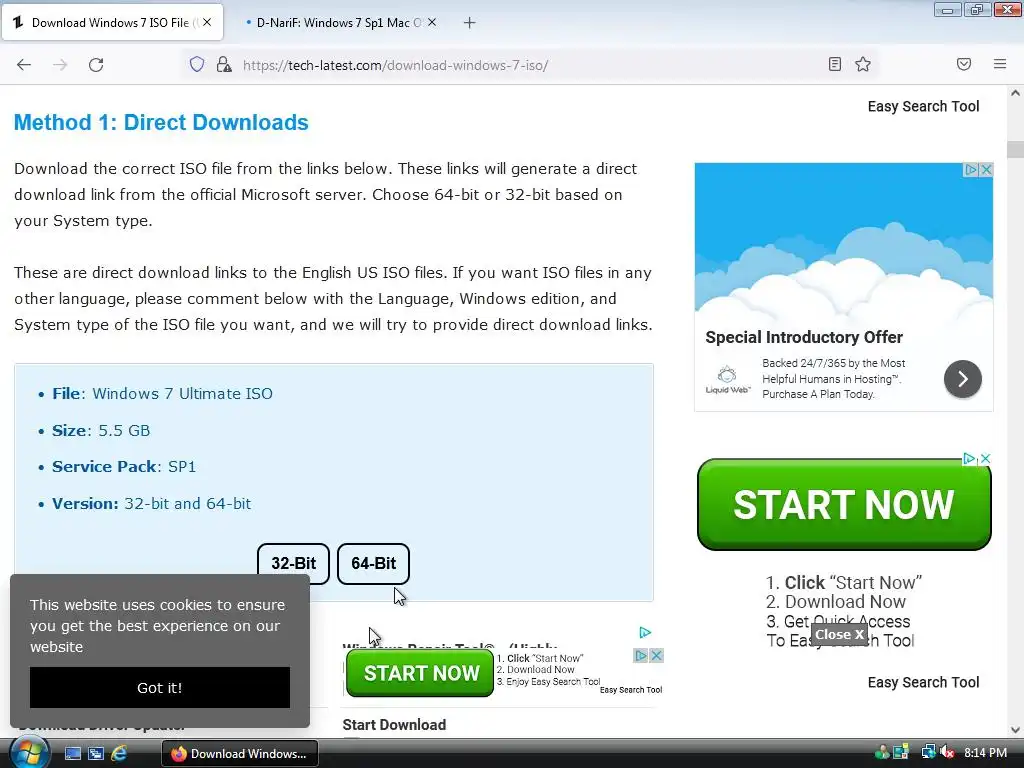Image resolution: width=1024 pixels, height=768 pixels.
Task: Click the Liquid Web logo
Action: (x=728, y=379)
